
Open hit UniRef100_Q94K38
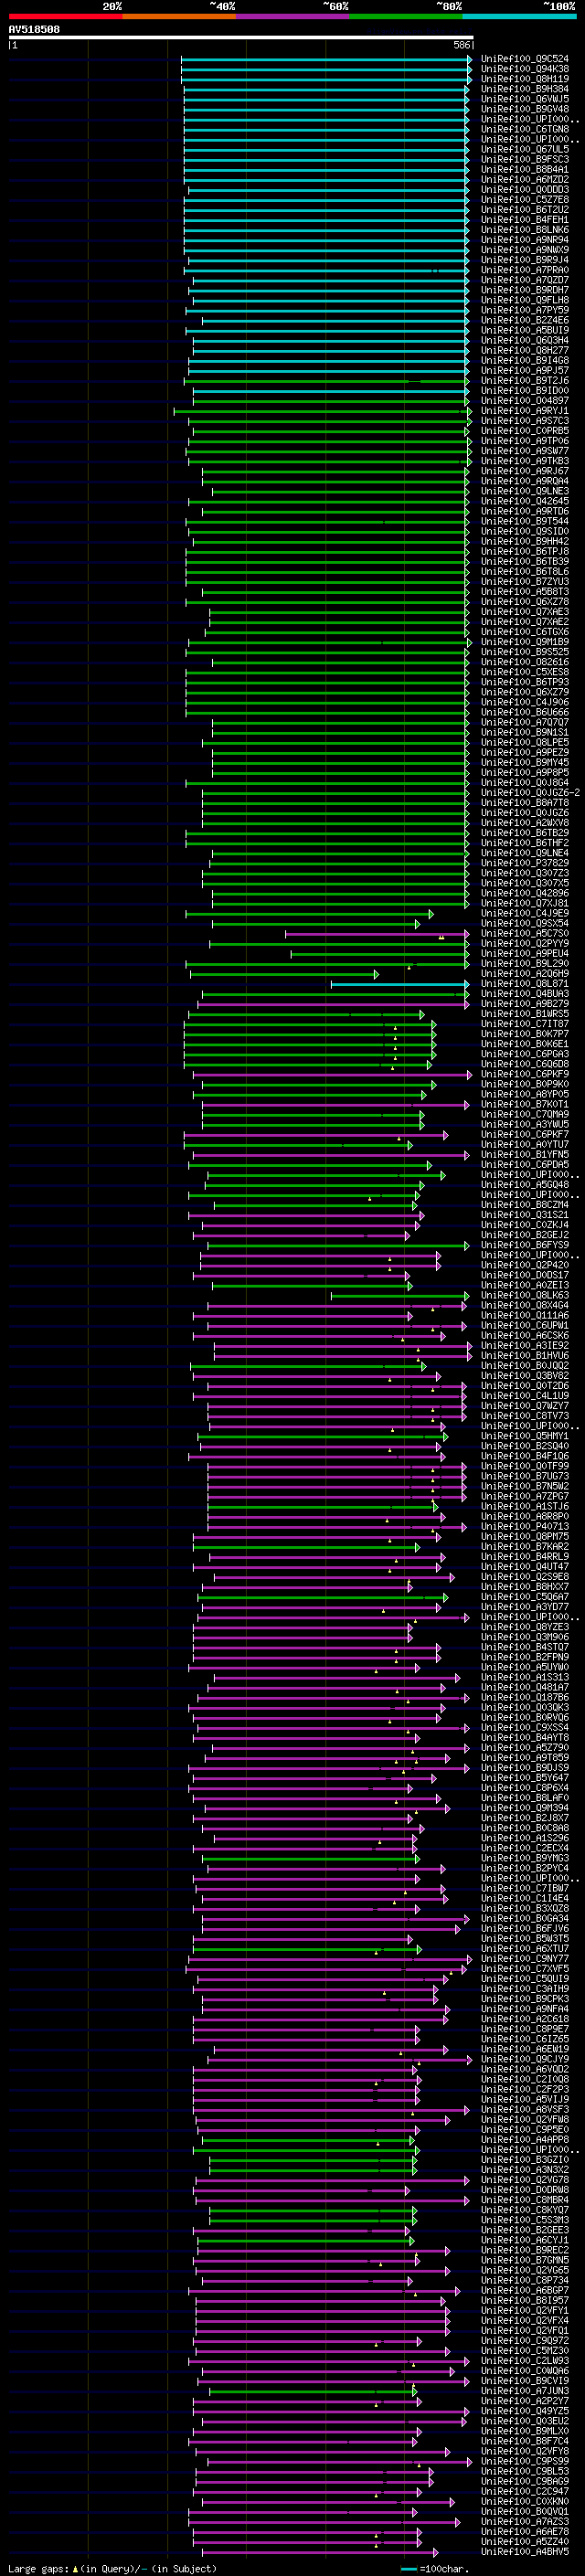click(x=525, y=69)
